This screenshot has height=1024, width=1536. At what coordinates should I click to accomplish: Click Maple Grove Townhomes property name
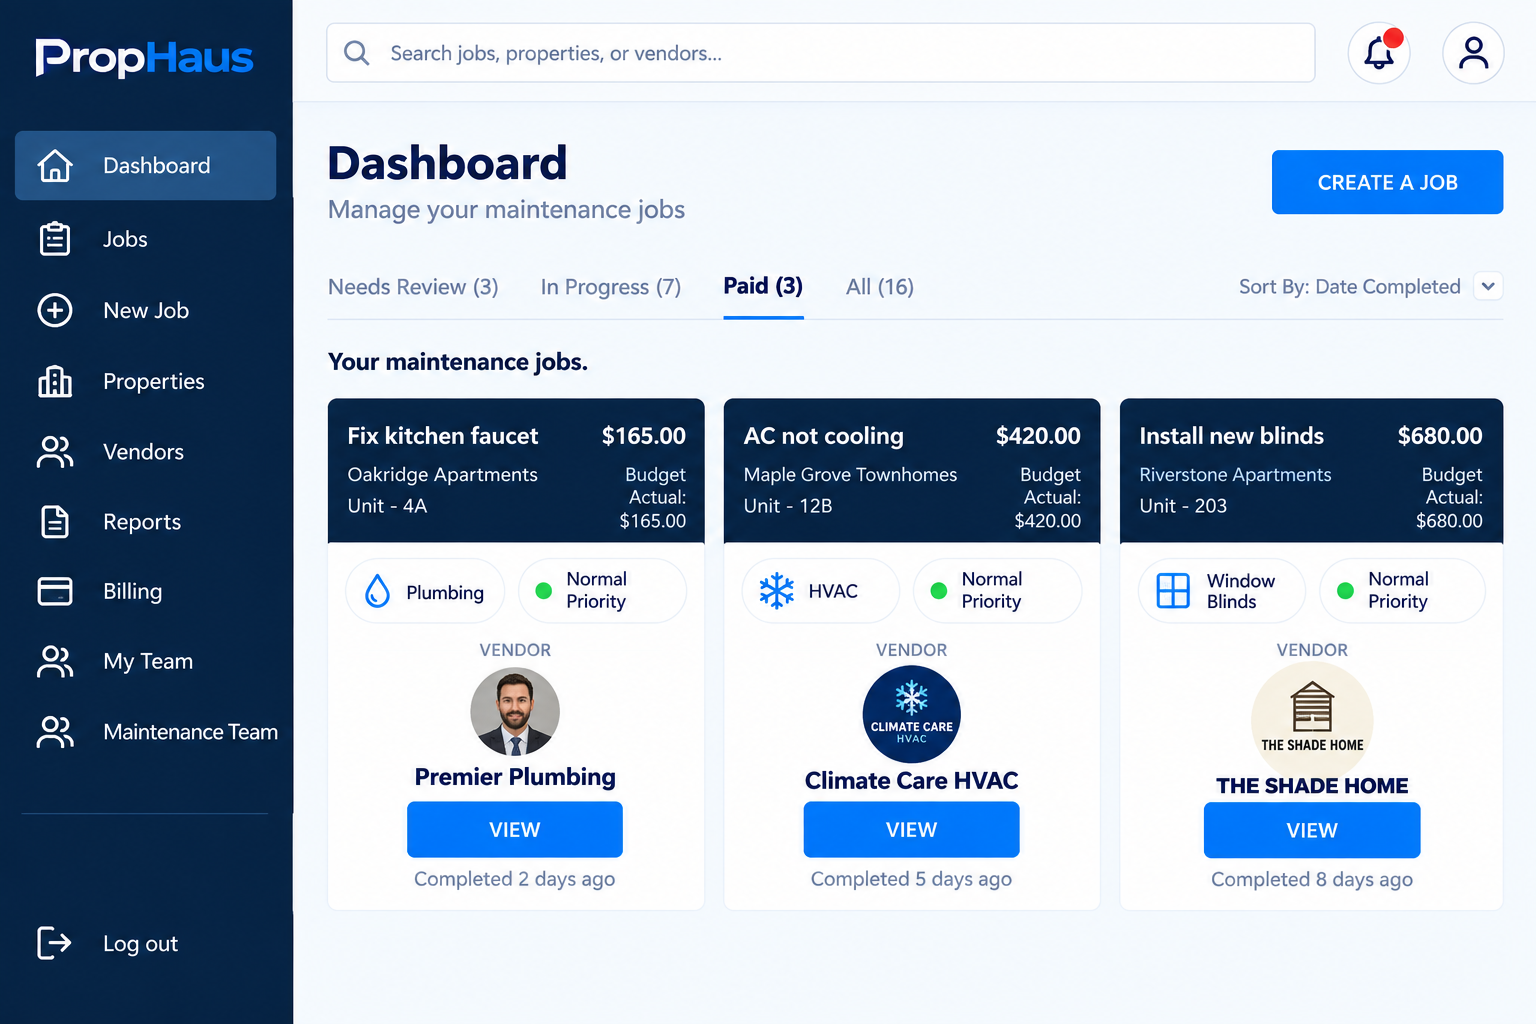point(851,474)
